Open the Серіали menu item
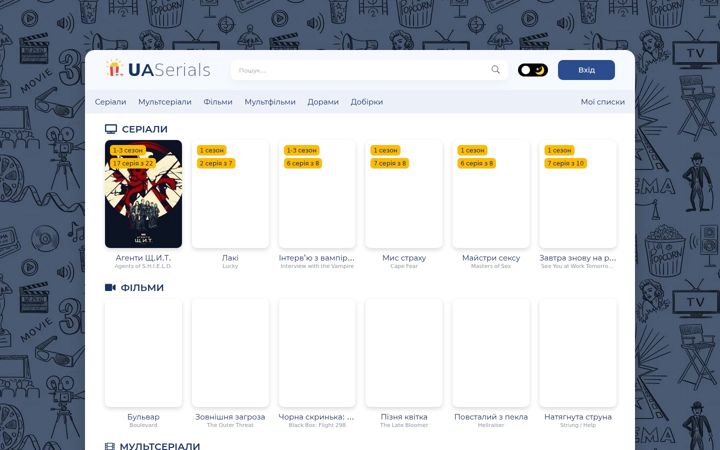 (x=110, y=102)
